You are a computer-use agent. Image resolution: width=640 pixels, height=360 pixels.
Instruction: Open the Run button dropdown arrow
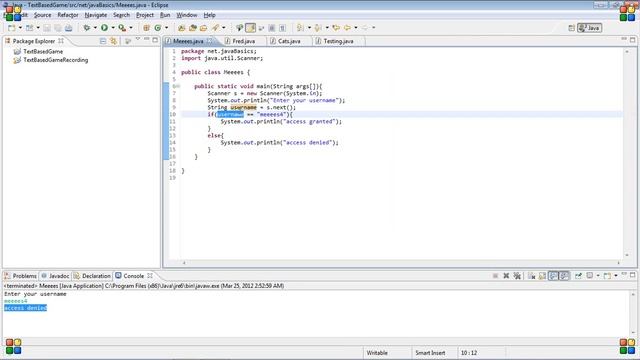[113, 28]
